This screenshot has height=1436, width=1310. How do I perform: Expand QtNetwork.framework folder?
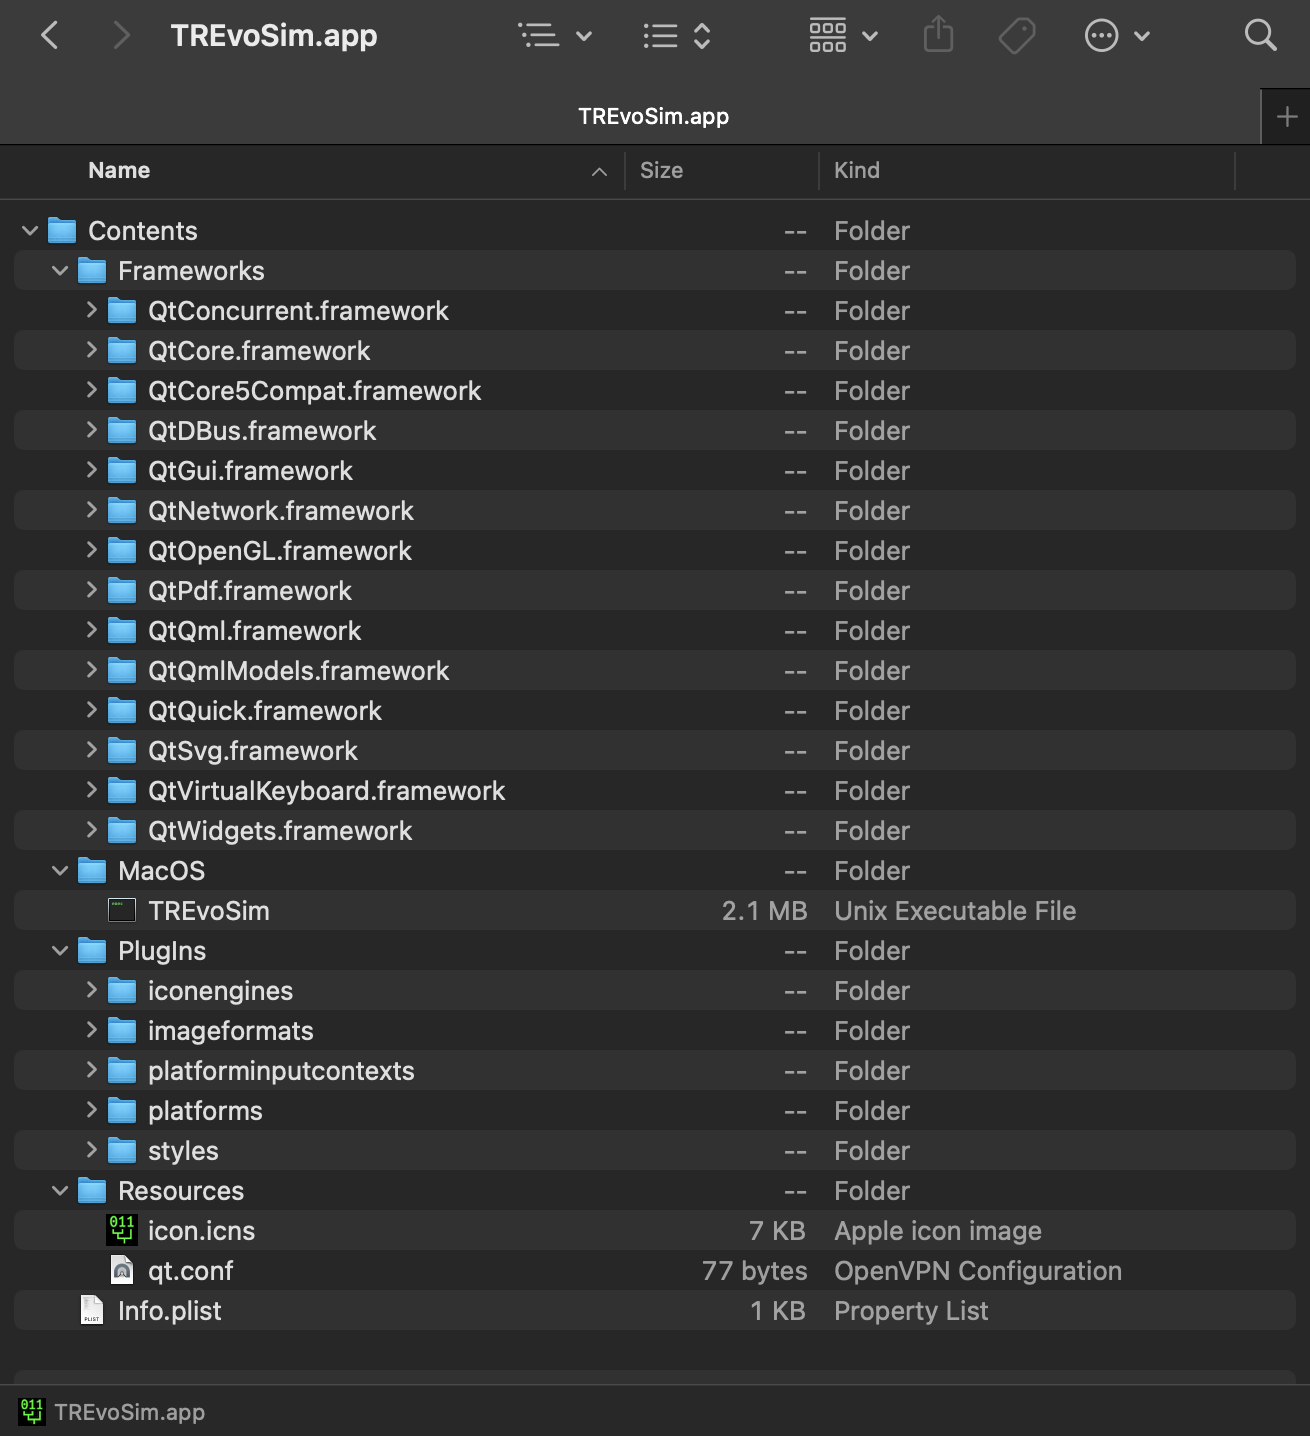[x=91, y=510]
